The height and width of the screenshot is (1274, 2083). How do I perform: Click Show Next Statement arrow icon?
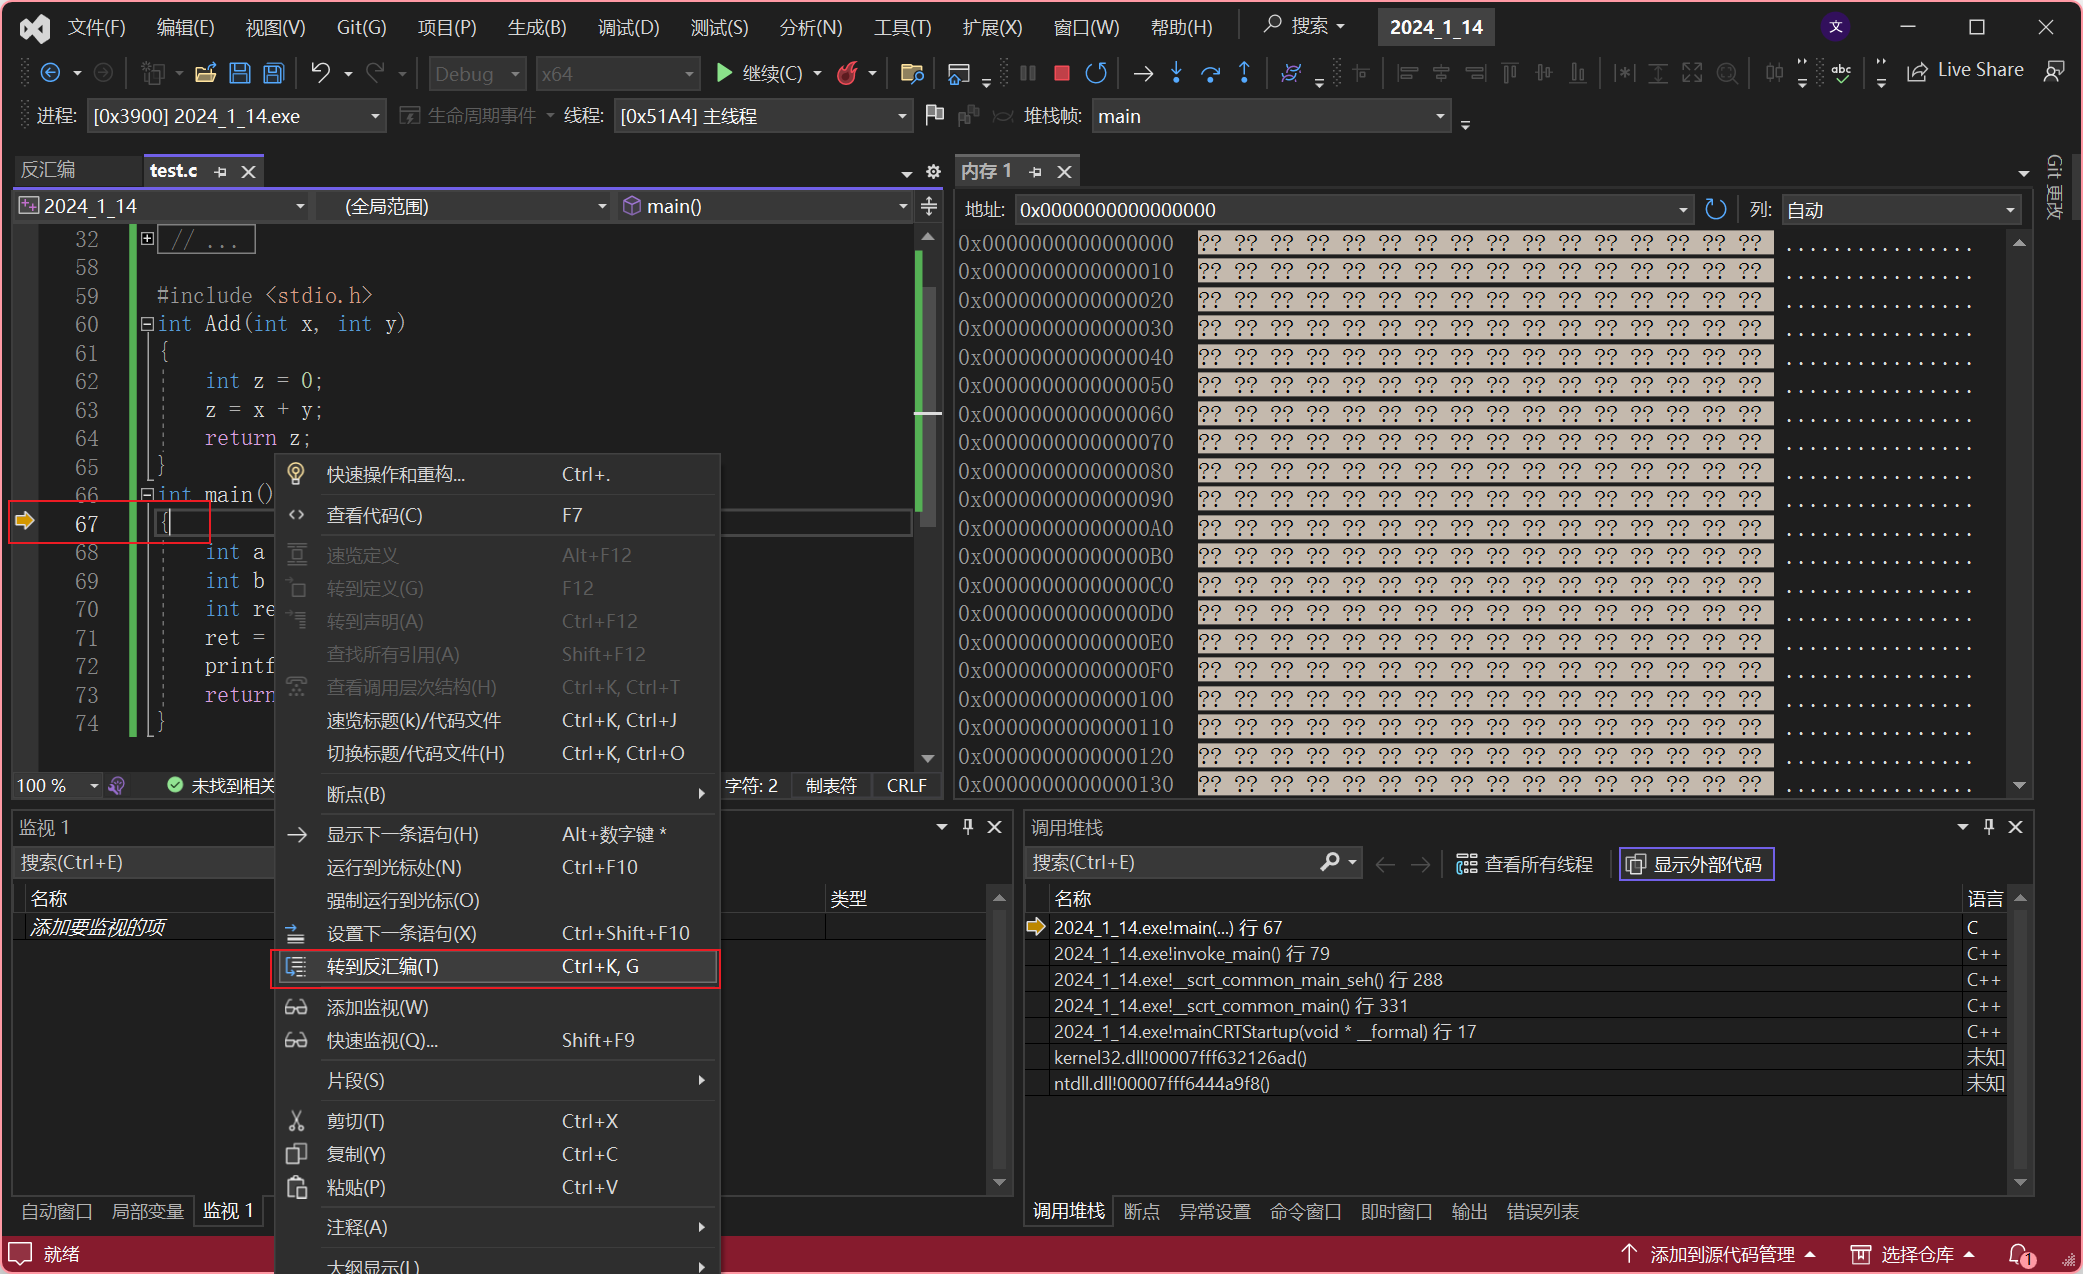tap(1143, 73)
